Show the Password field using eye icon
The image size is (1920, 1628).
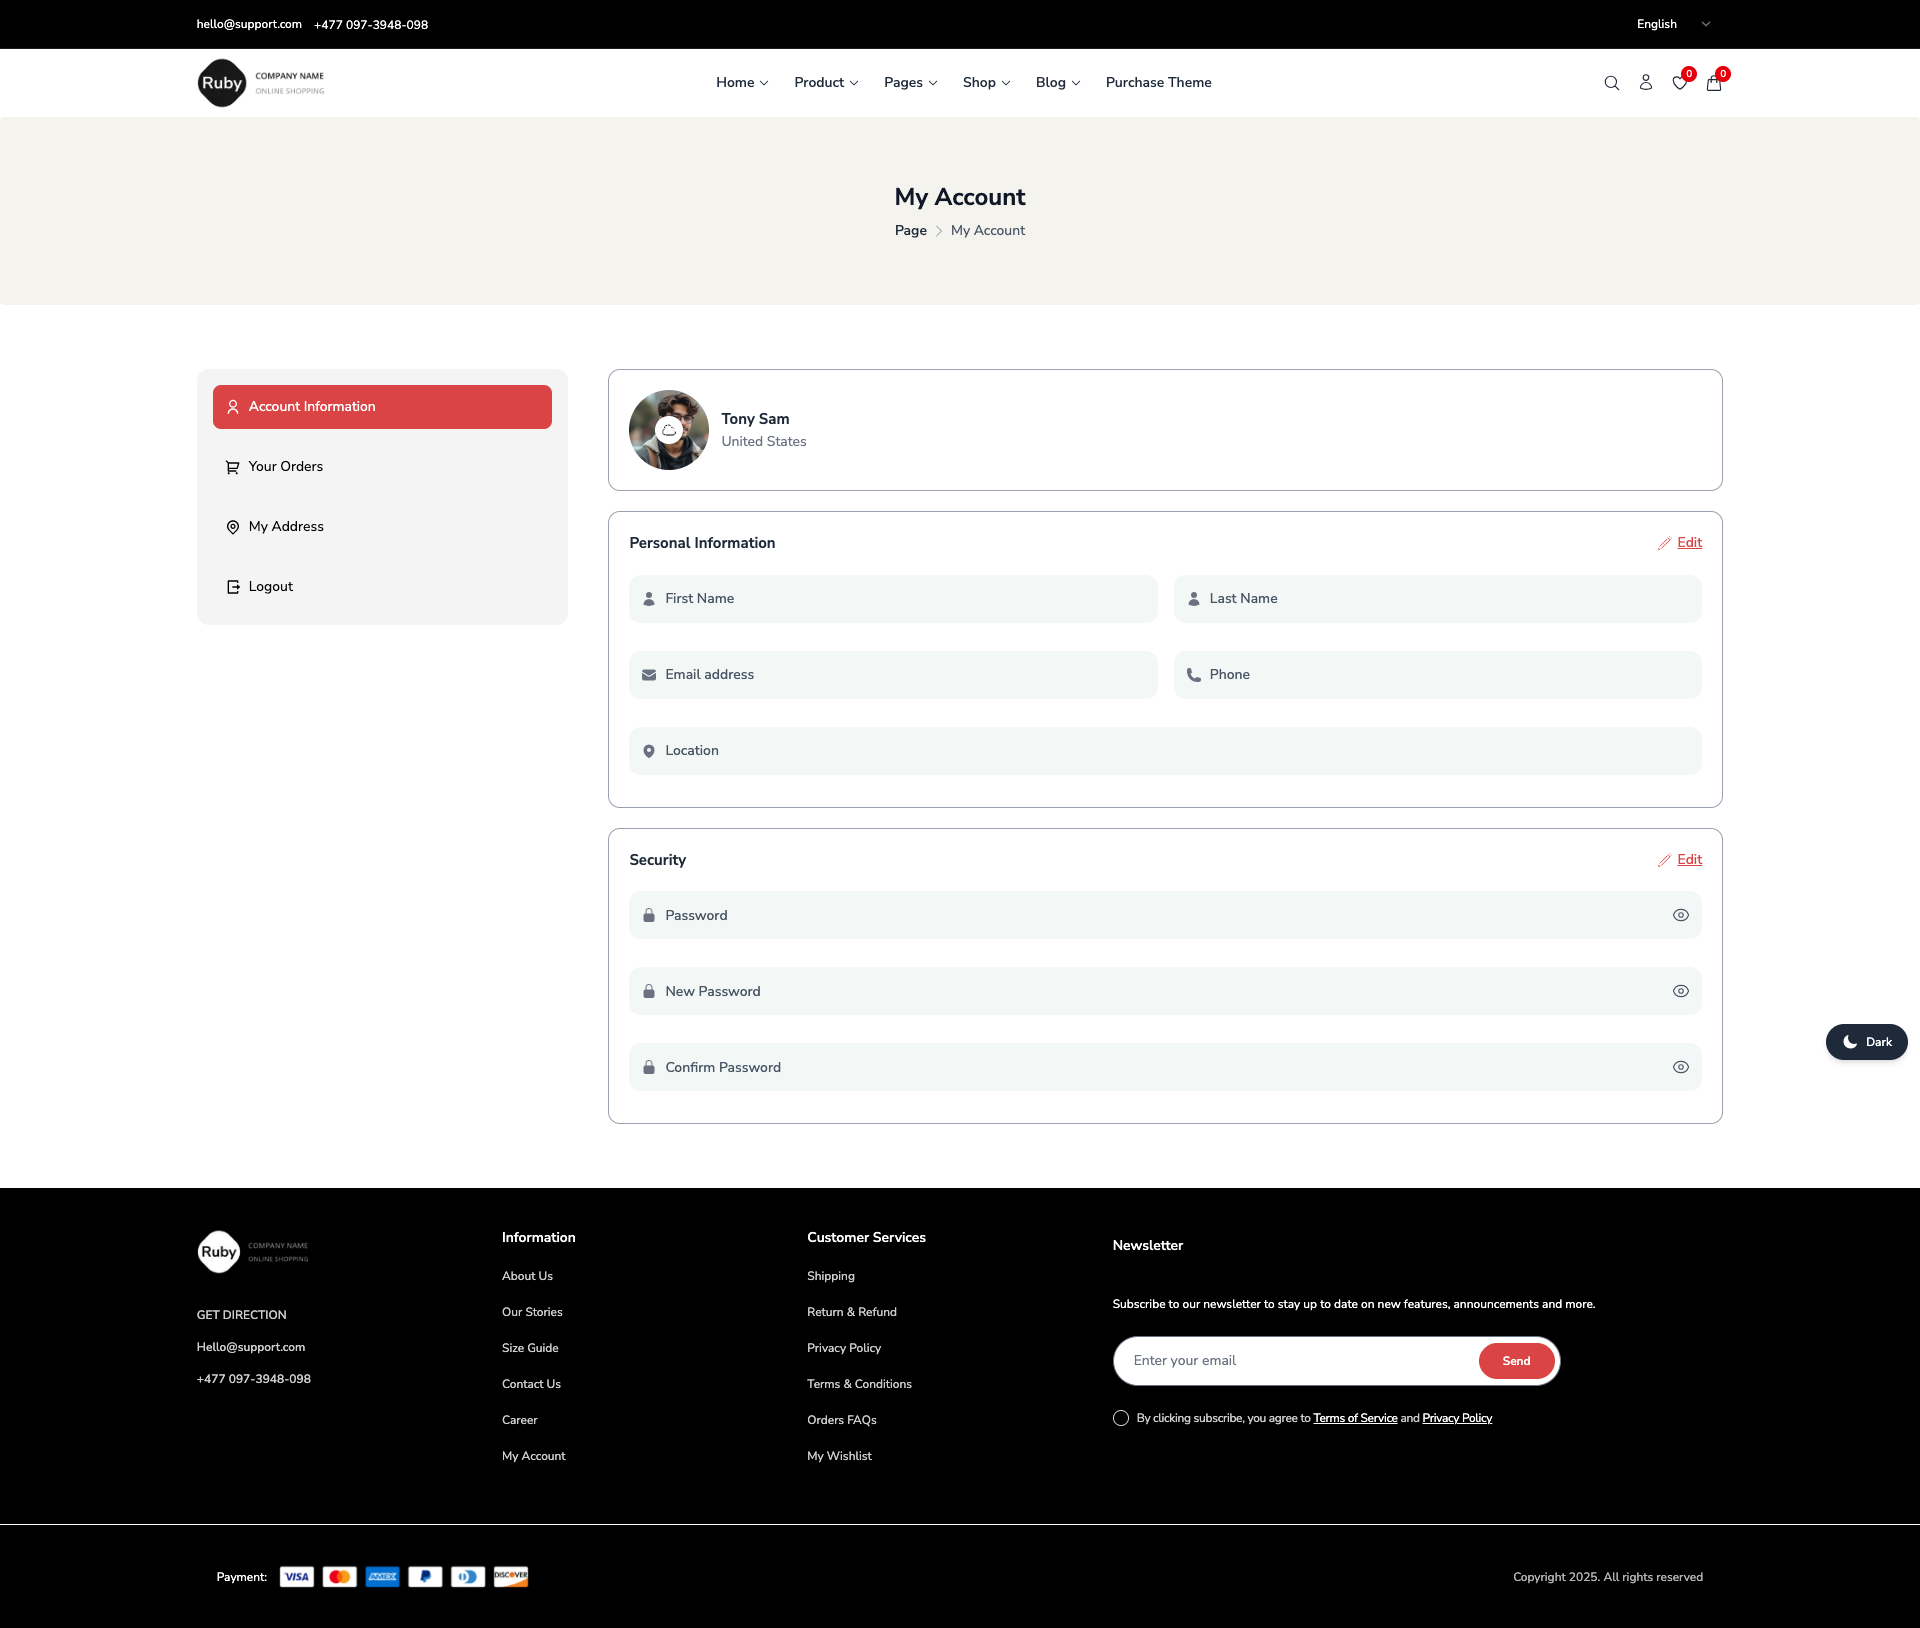(x=1680, y=915)
